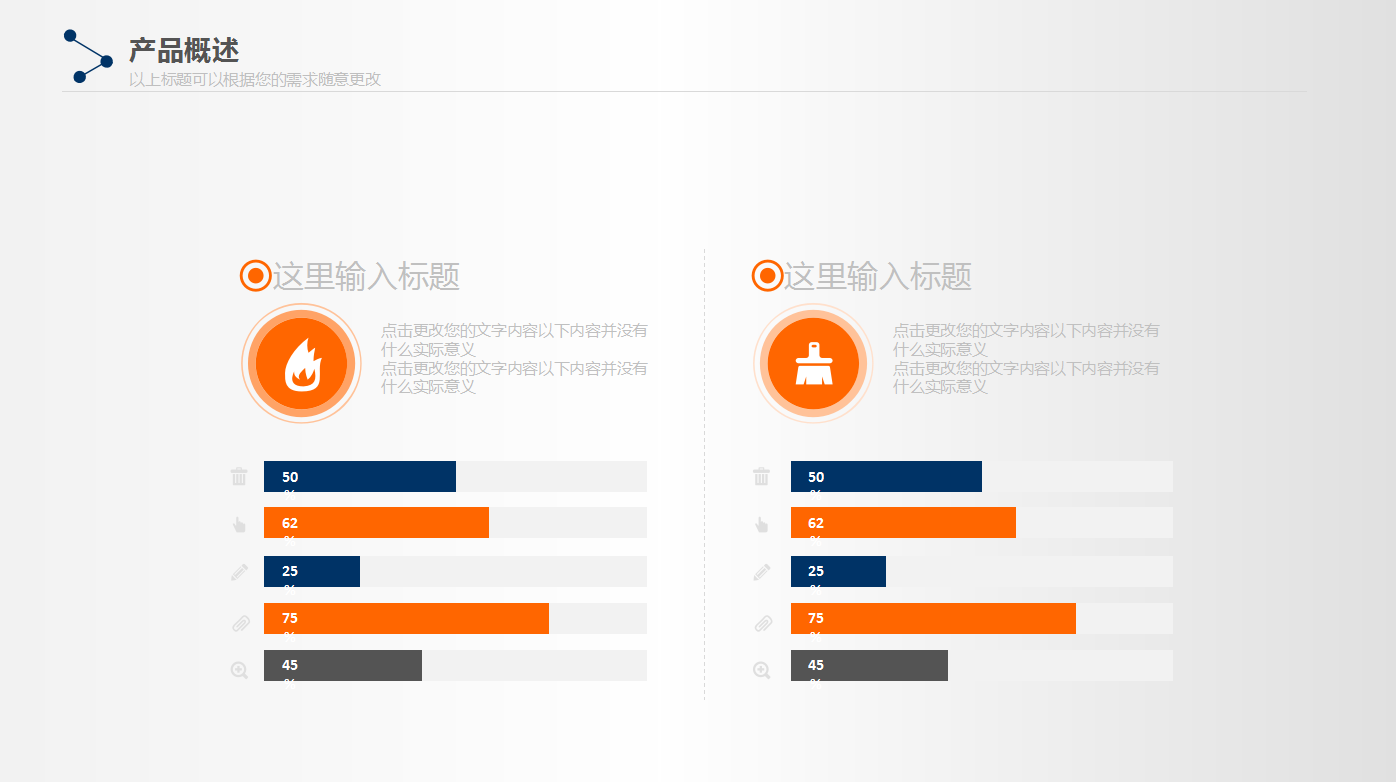Viewport: 1396px width, 782px height.
Task: Click the zoom magnifier icon in the flame section
Action: coord(239,670)
